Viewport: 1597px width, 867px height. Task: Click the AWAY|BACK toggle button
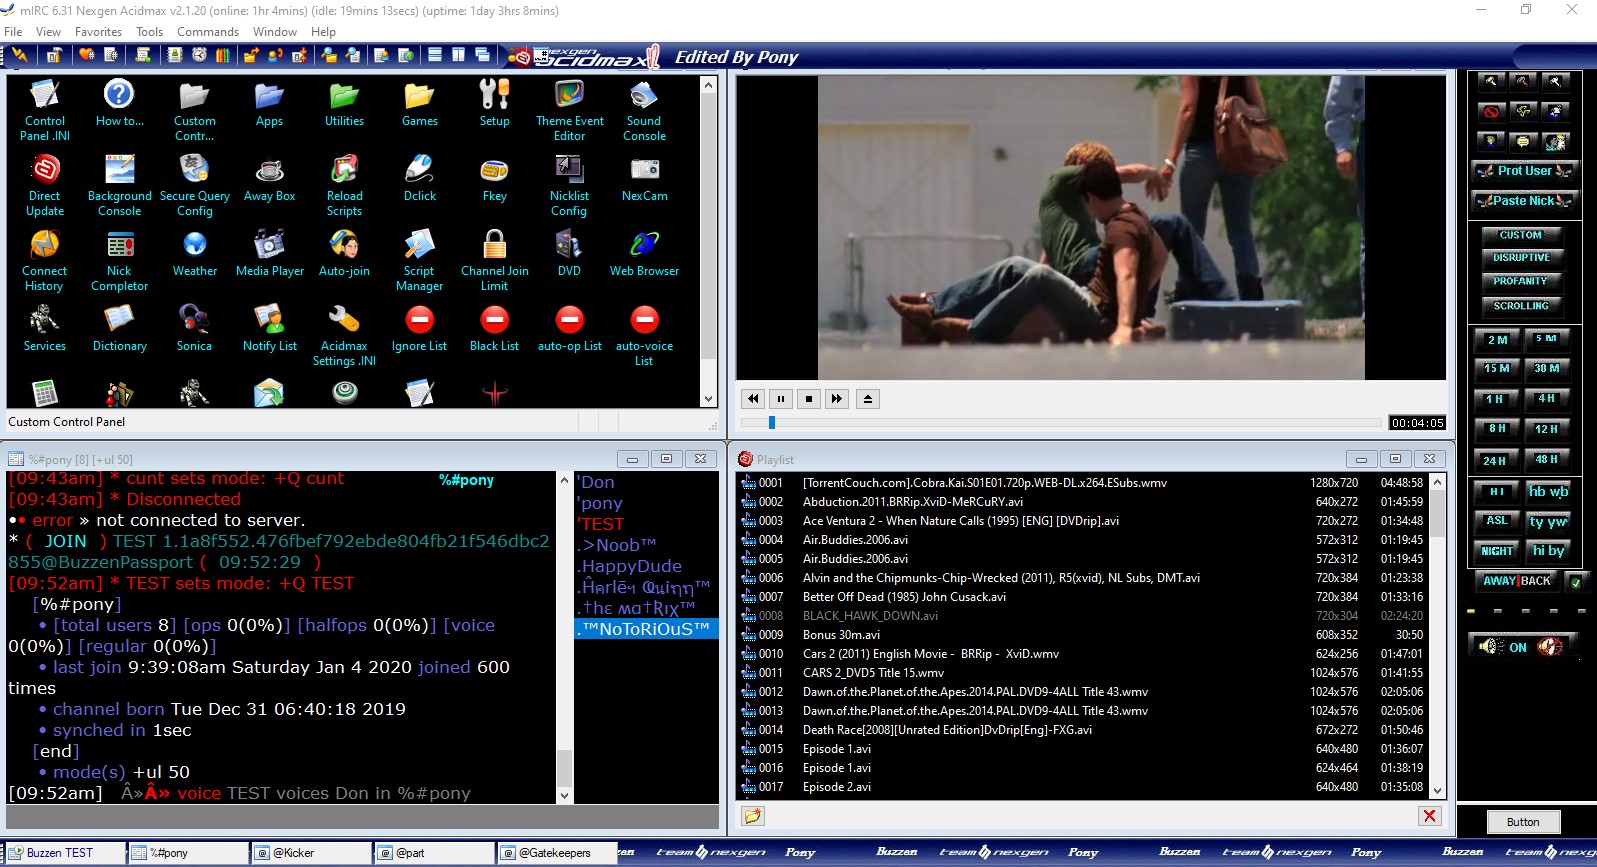[x=1516, y=581]
